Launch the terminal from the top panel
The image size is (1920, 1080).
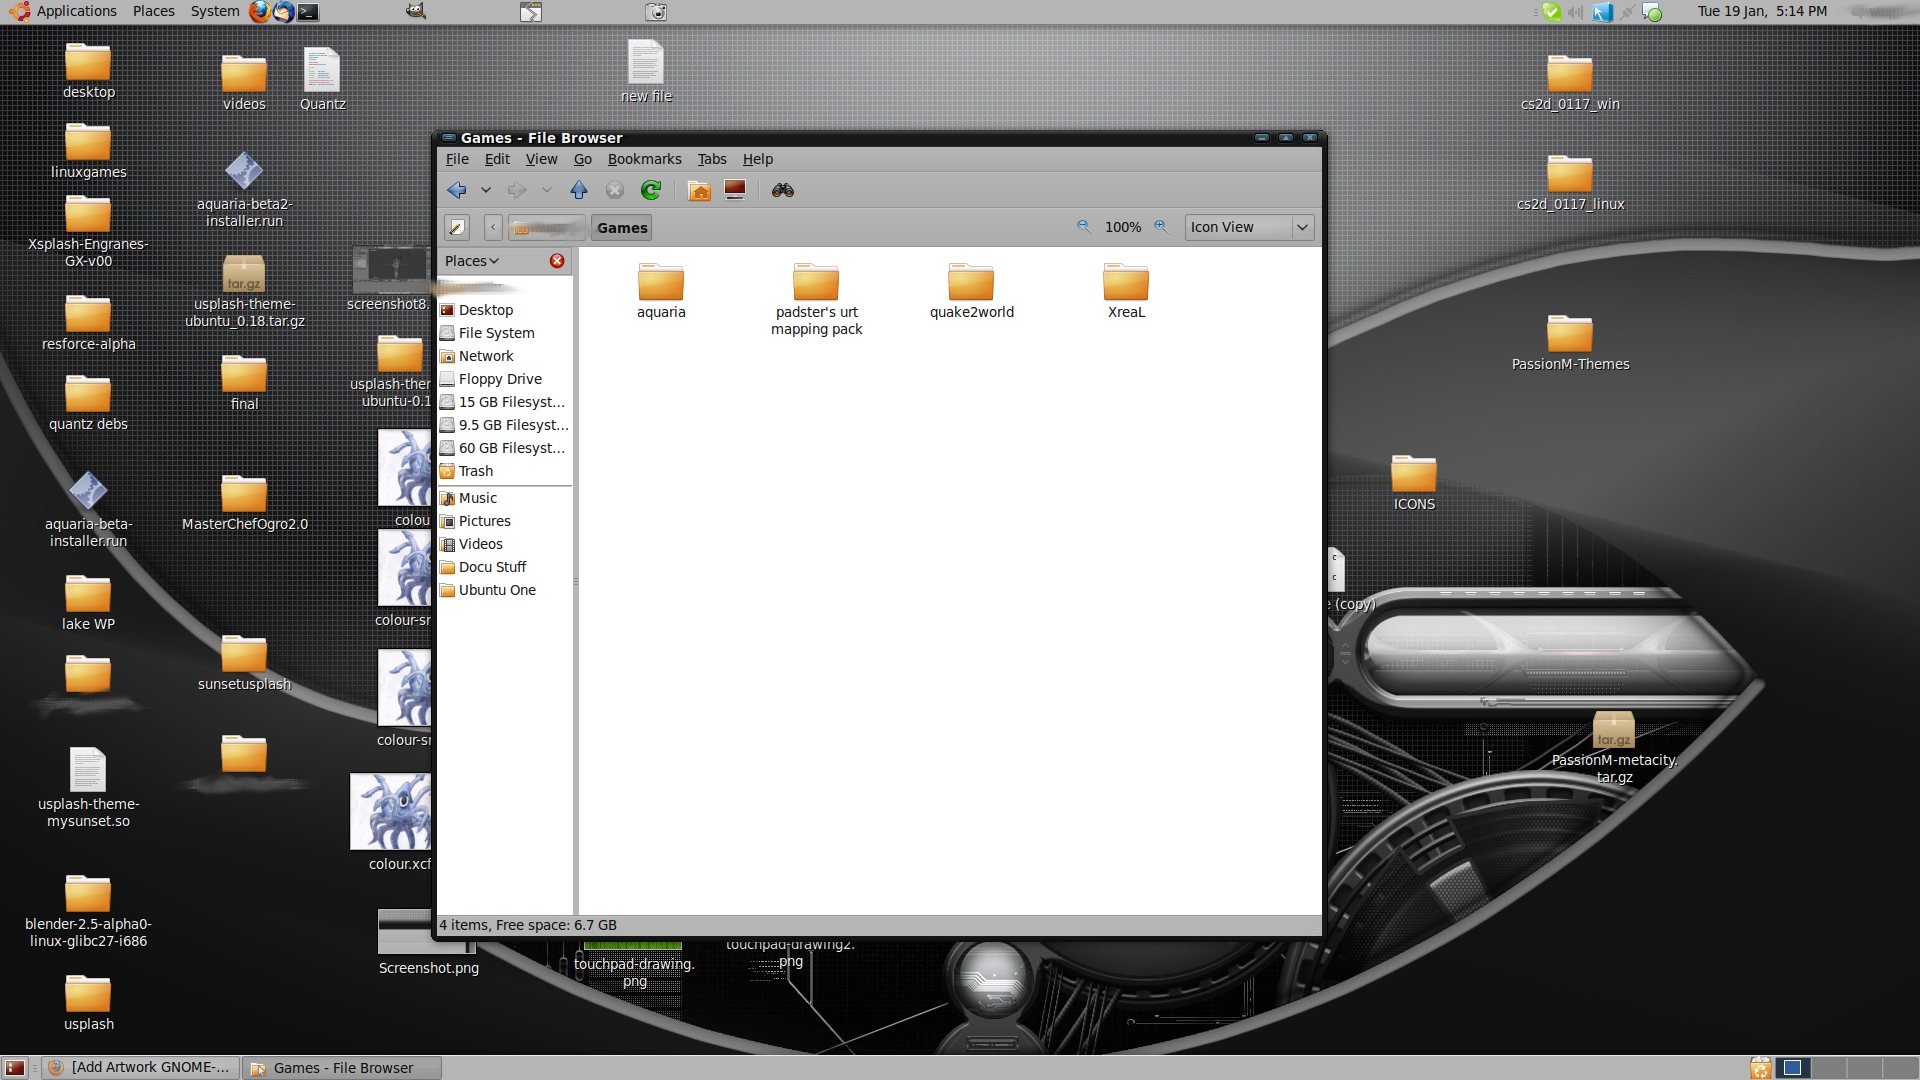pos(308,12)
